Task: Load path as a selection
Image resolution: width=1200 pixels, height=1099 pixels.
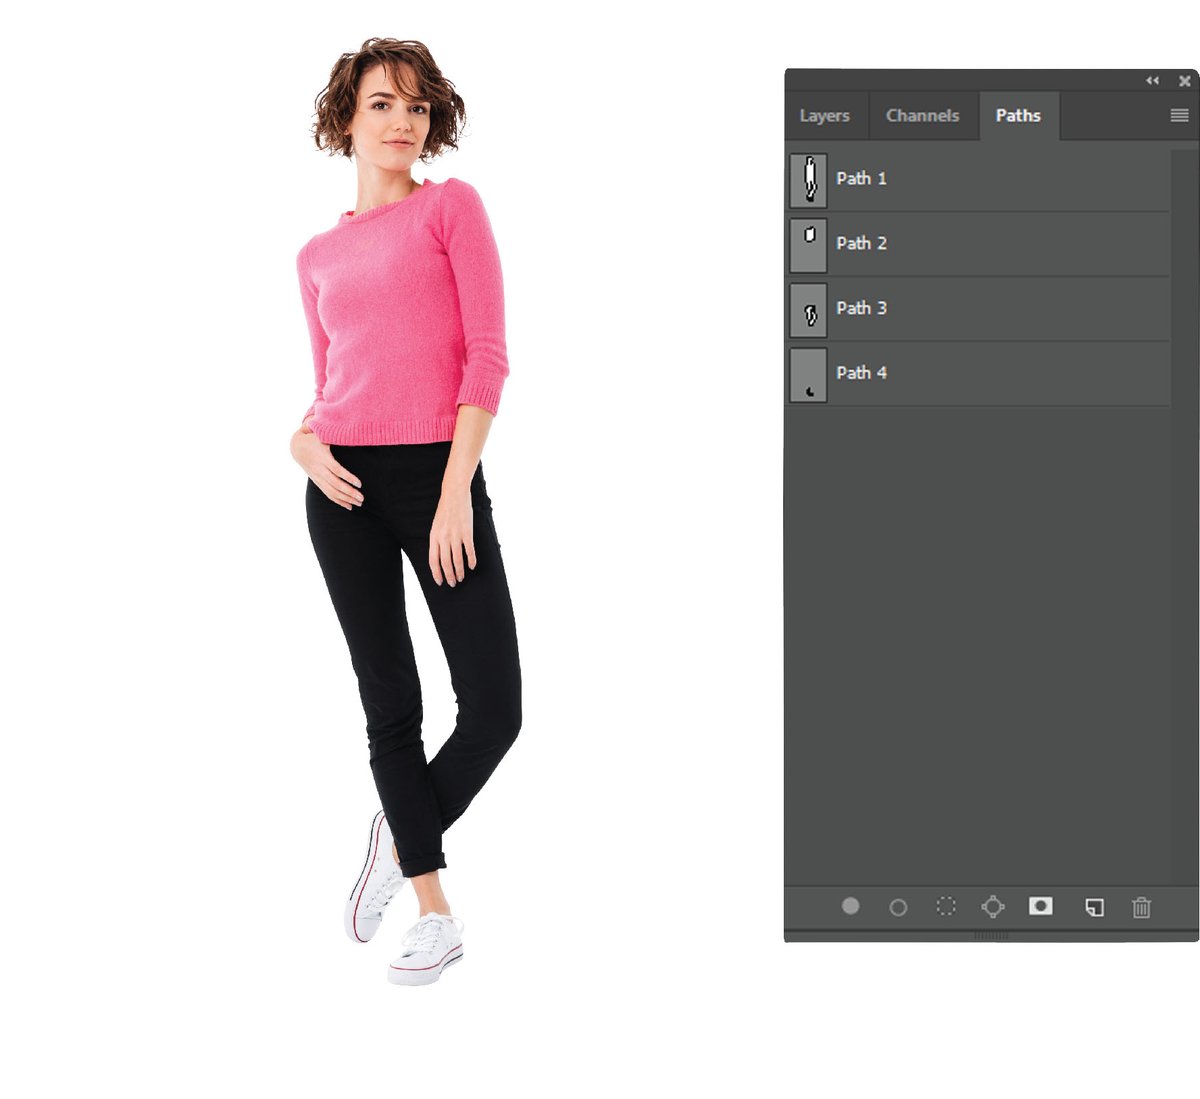Action: pos(945,907)
